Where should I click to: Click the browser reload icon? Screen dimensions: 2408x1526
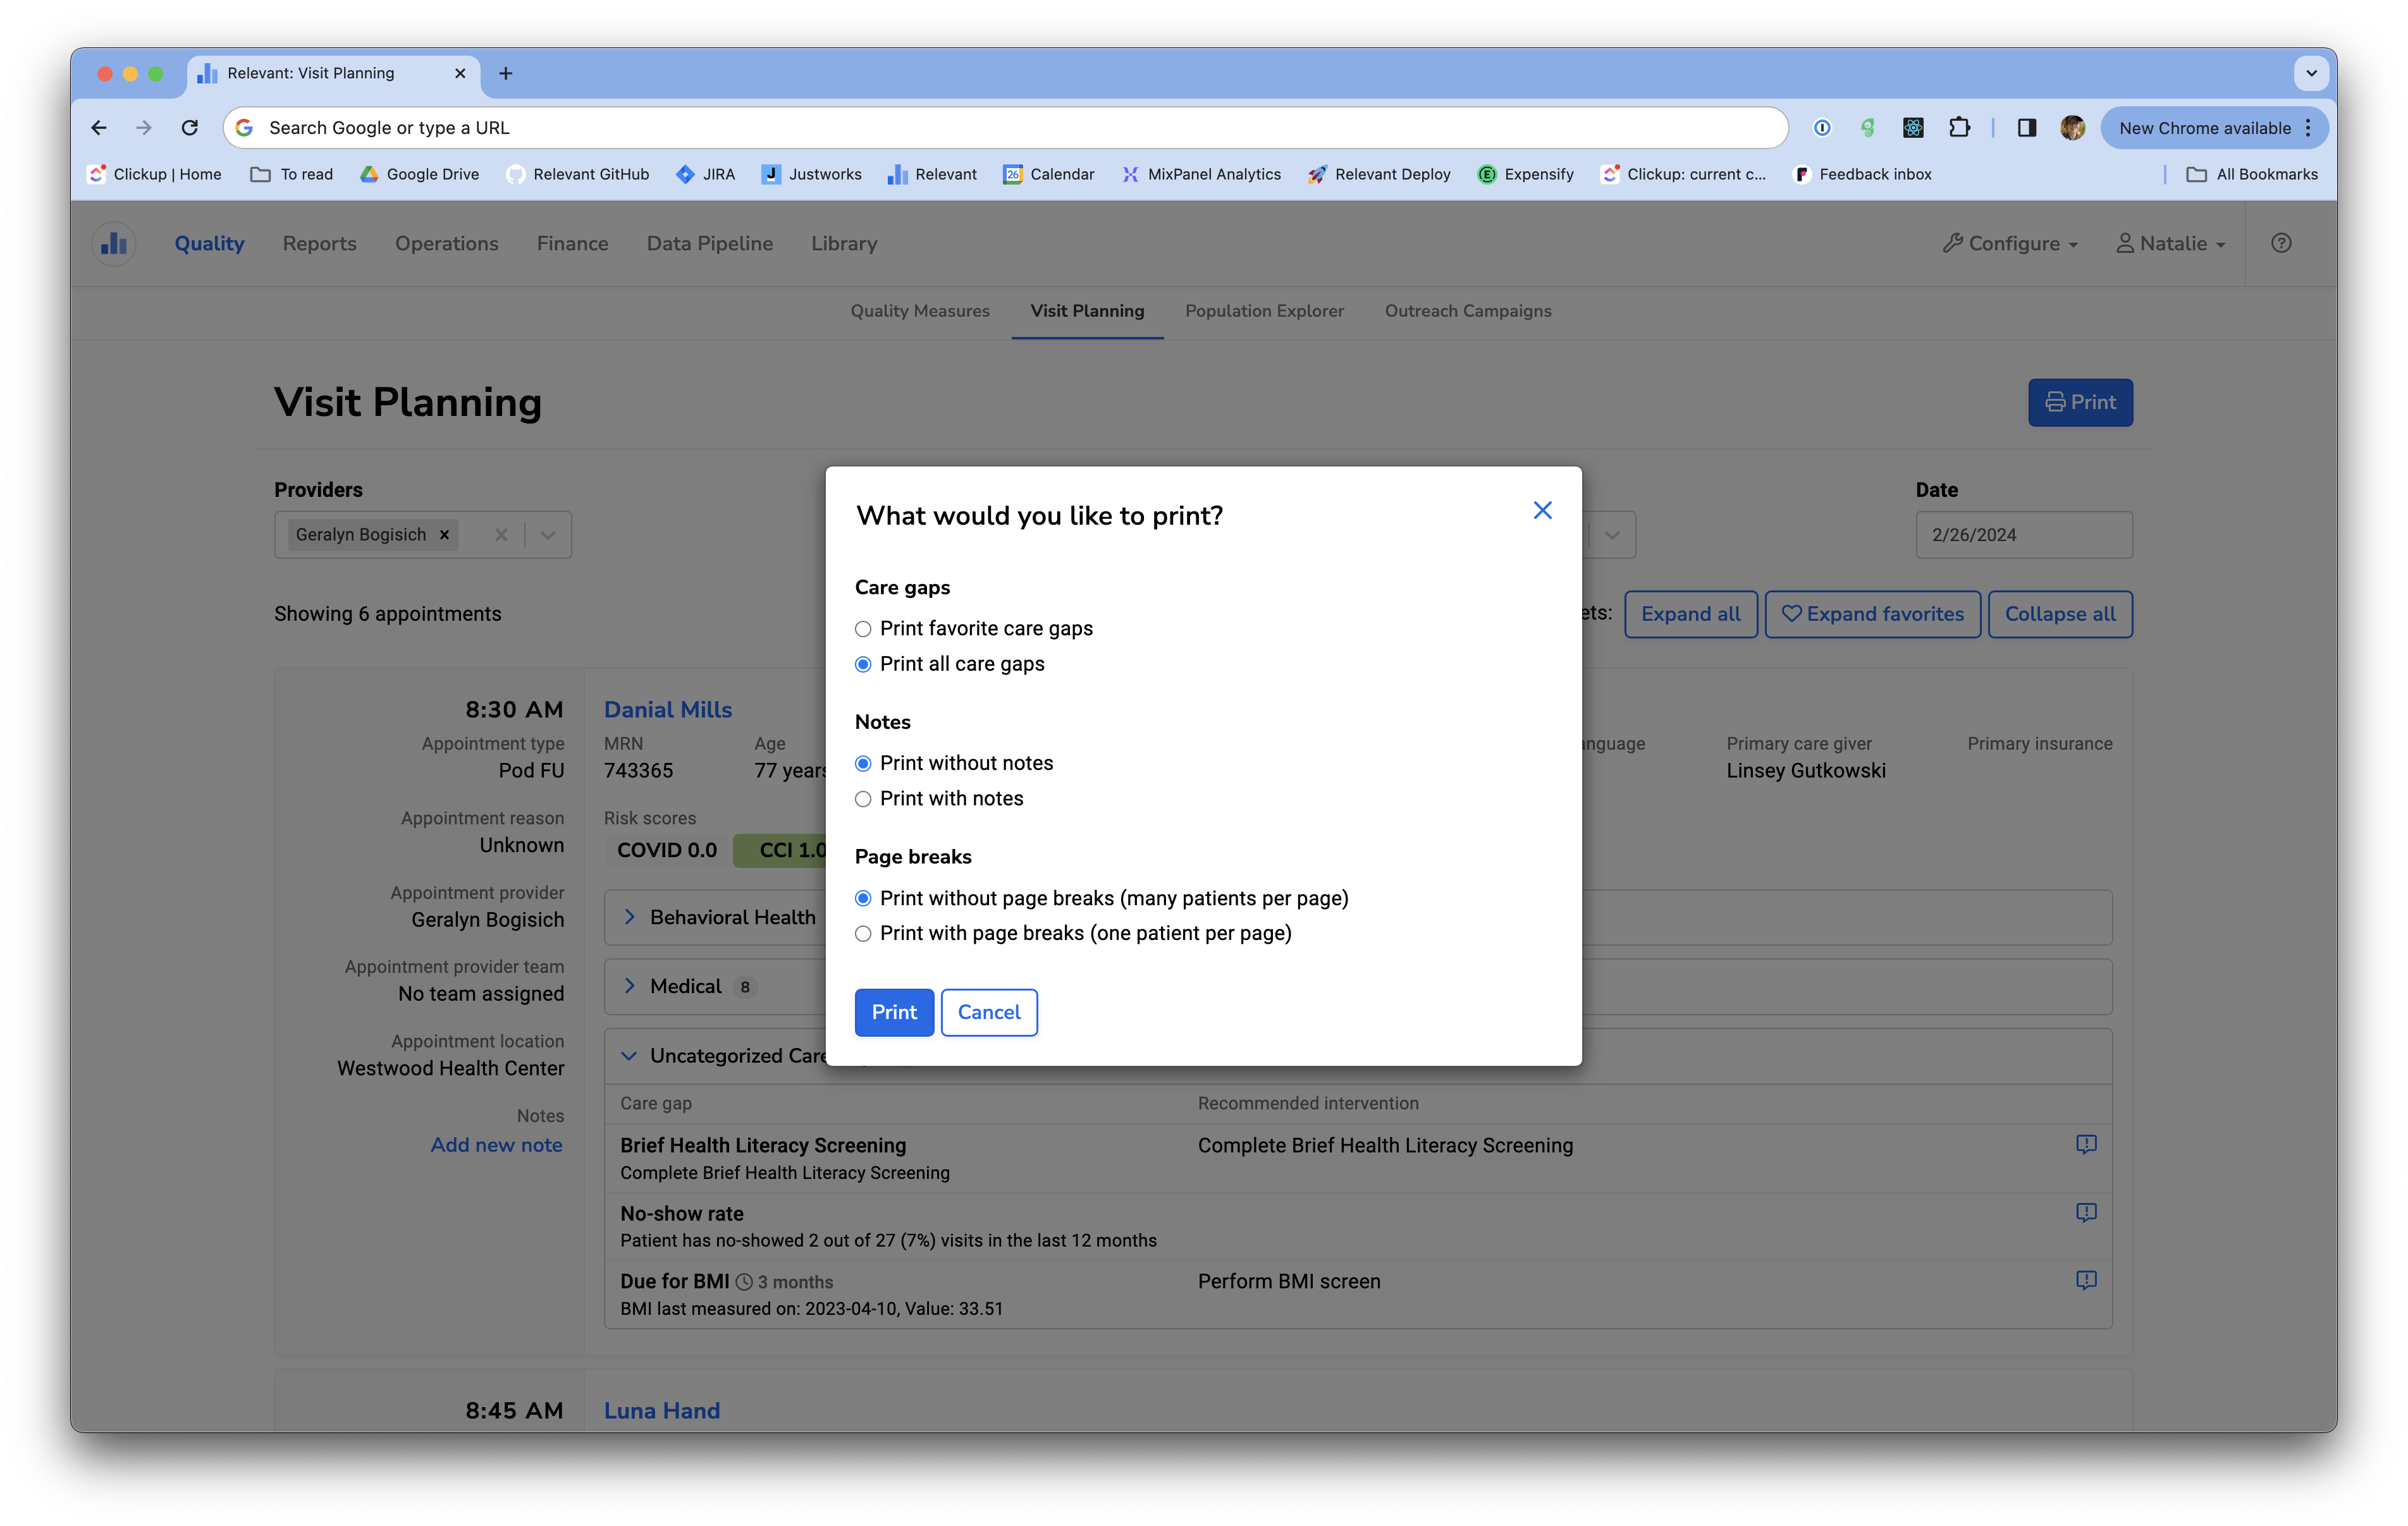click(x=190, y=128)
